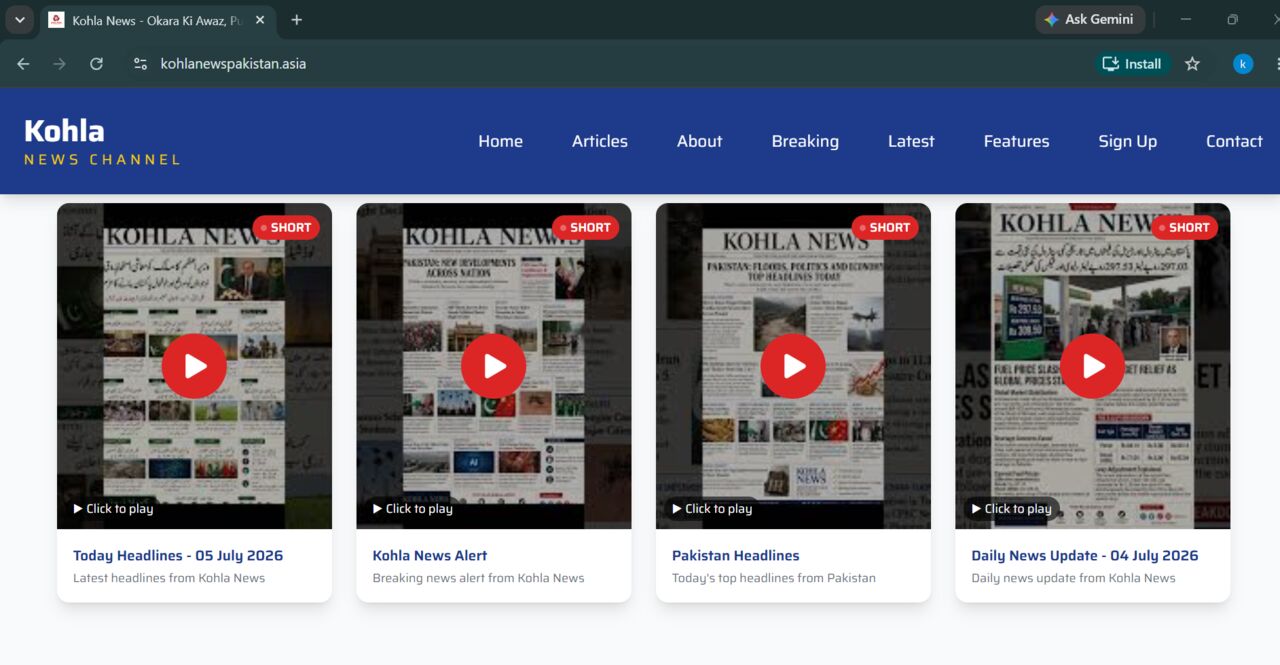Click the address bar URL kohlanewspakistan.asia

point(233,64)
